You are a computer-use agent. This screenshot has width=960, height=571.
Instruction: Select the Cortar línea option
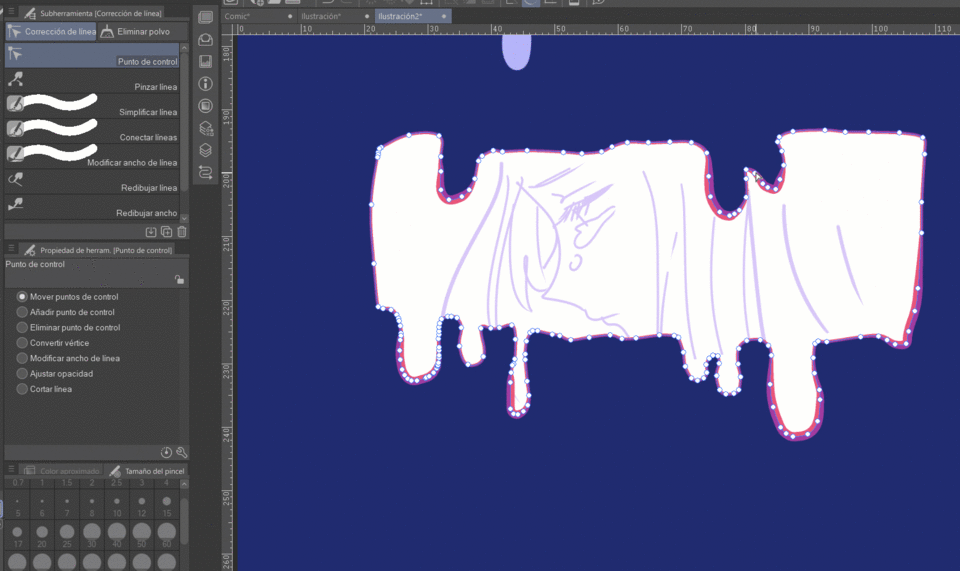44,389
